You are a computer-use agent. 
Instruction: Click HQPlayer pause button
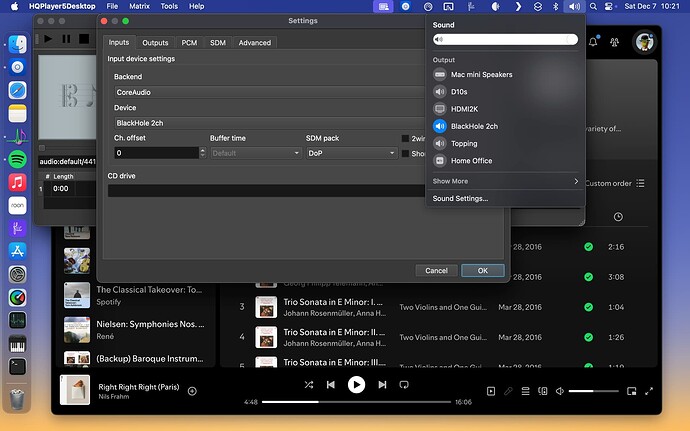click(x=66, y=39)
